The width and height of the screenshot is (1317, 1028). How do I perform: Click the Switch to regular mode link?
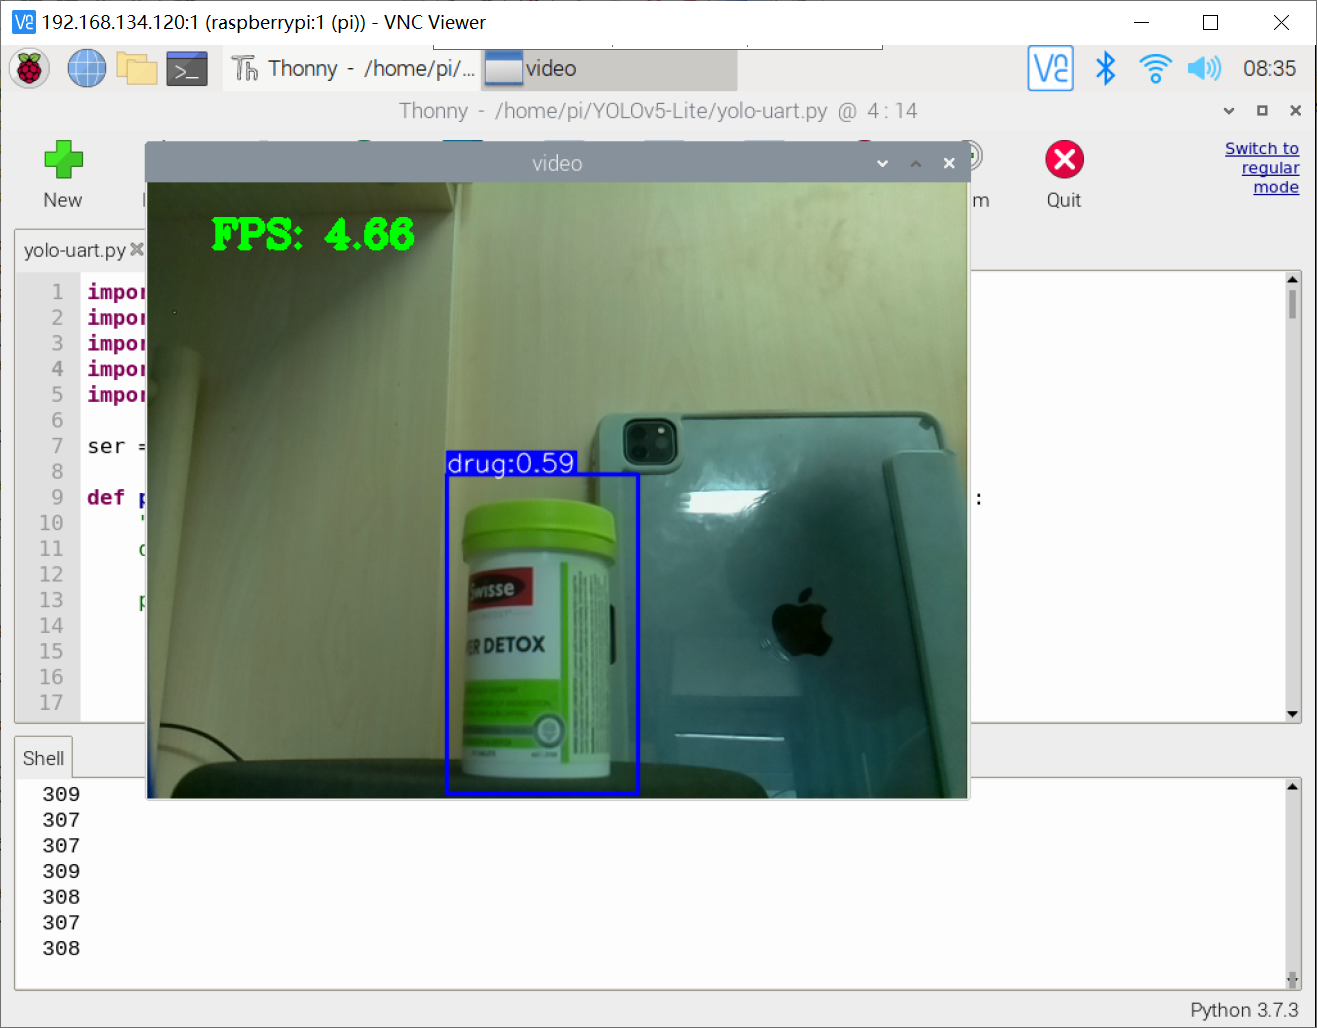(1262, 168)
